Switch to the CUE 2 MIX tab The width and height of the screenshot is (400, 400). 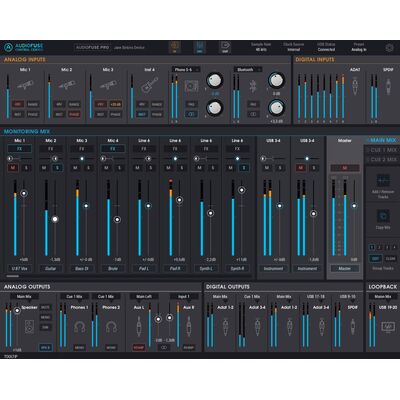tap(383, 160)
